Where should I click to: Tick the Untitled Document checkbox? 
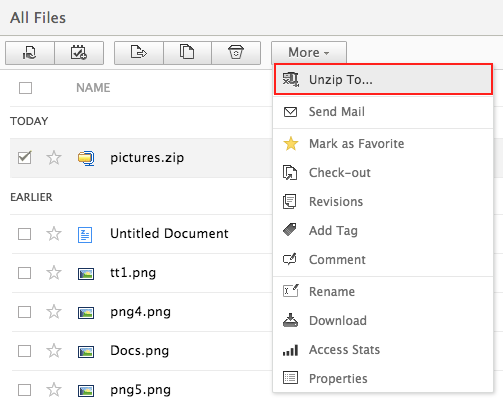pyautogui.click(x=25, y=234)
